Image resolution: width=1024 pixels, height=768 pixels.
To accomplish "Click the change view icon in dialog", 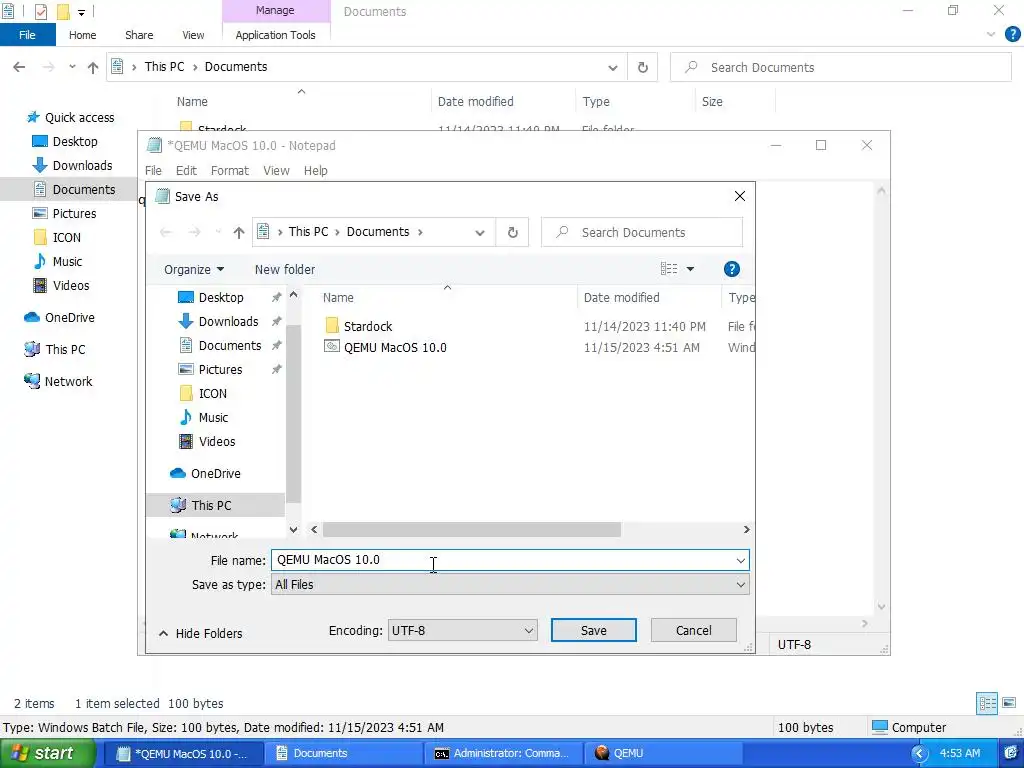I will (669, 269).
